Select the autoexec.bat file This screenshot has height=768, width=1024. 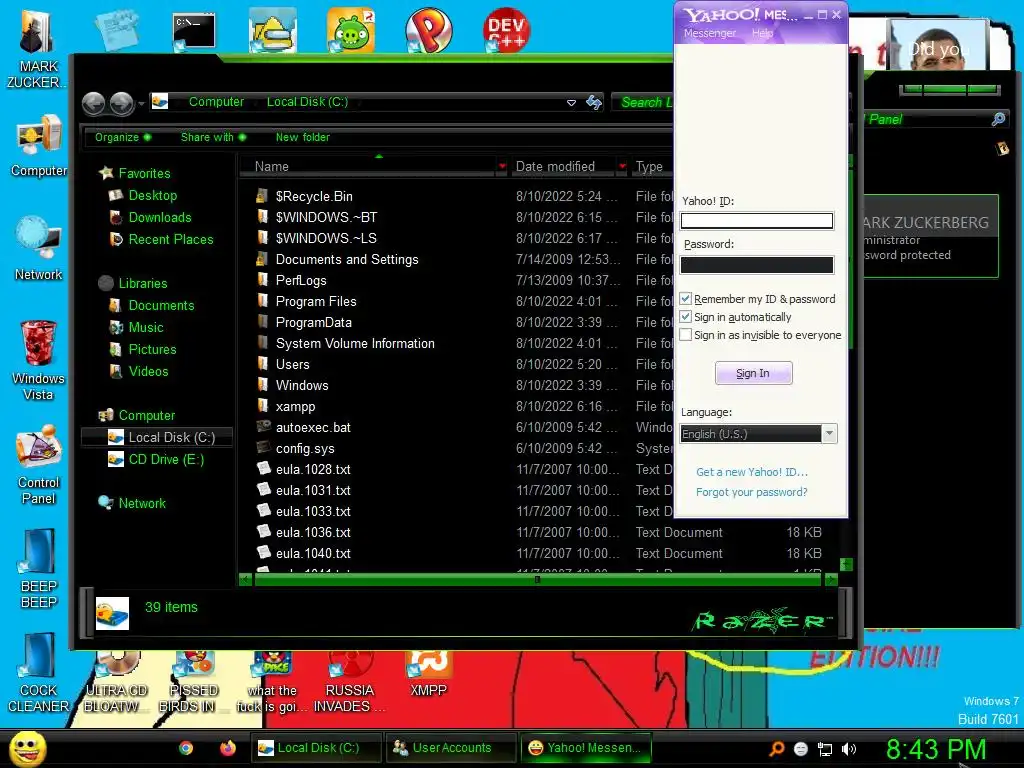coord(313,427)
